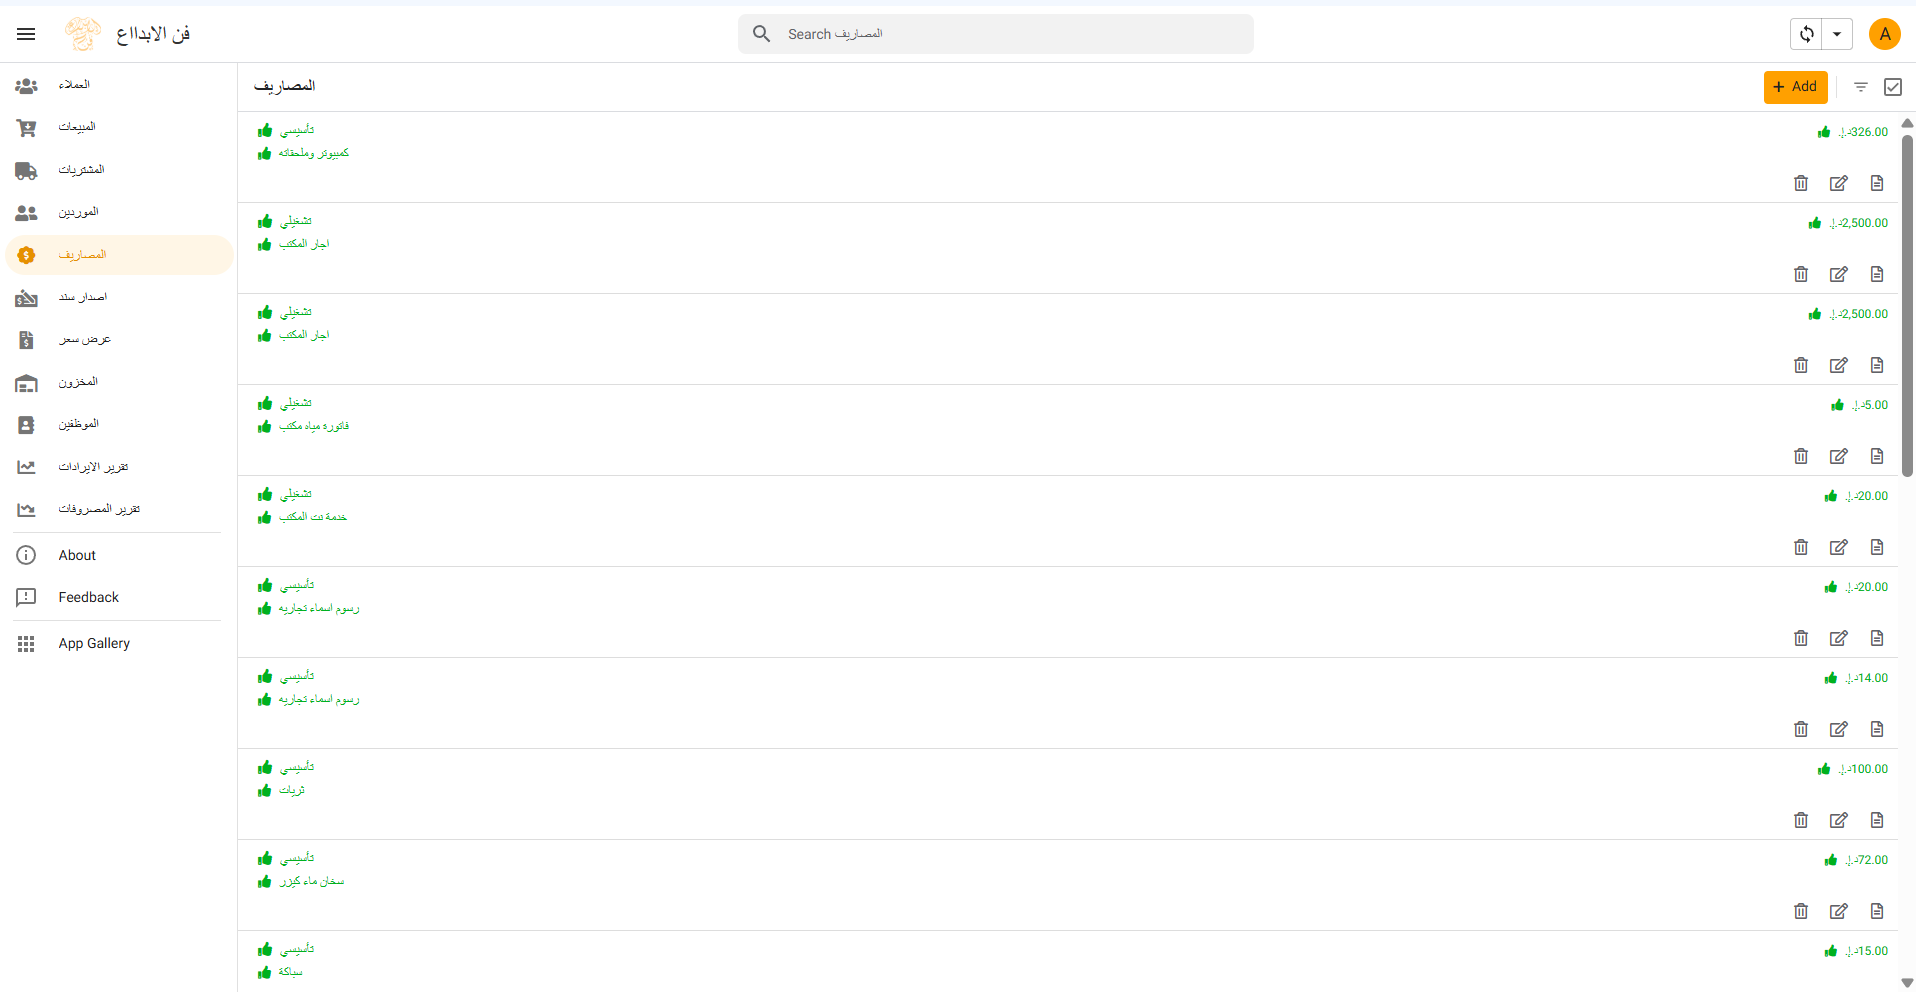1916x992 pixels.
Task: Click the hamburger menu icon
Action: pyautogui.click(x=26, y=34)
